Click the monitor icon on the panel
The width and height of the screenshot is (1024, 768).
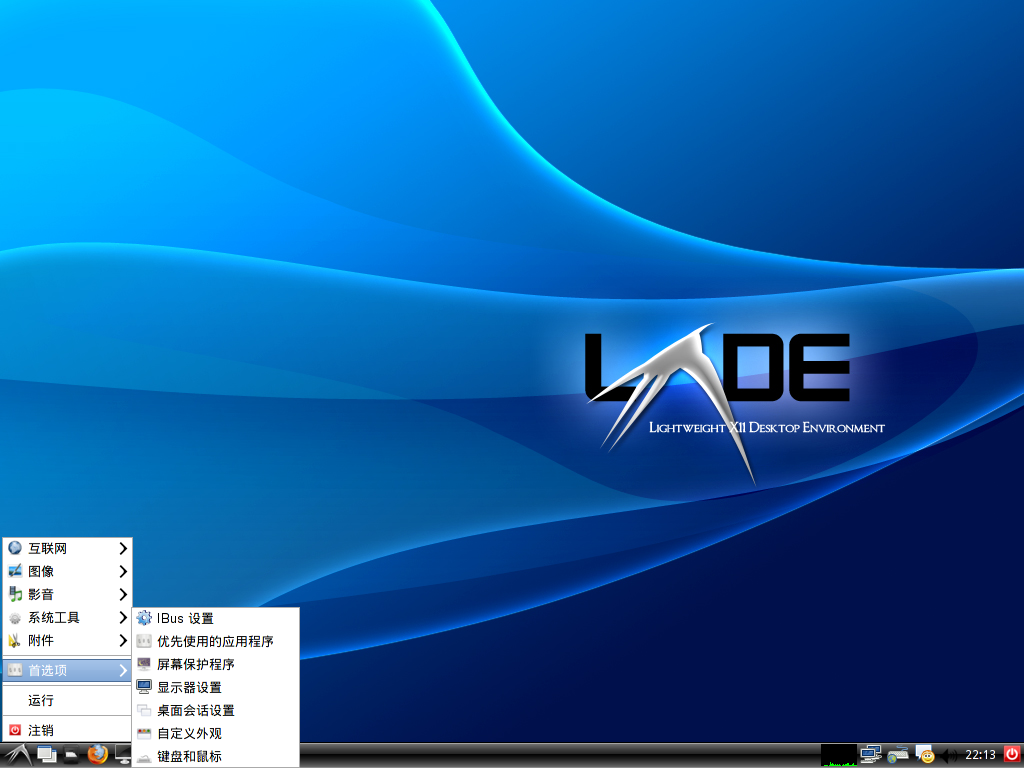[123, 755]
